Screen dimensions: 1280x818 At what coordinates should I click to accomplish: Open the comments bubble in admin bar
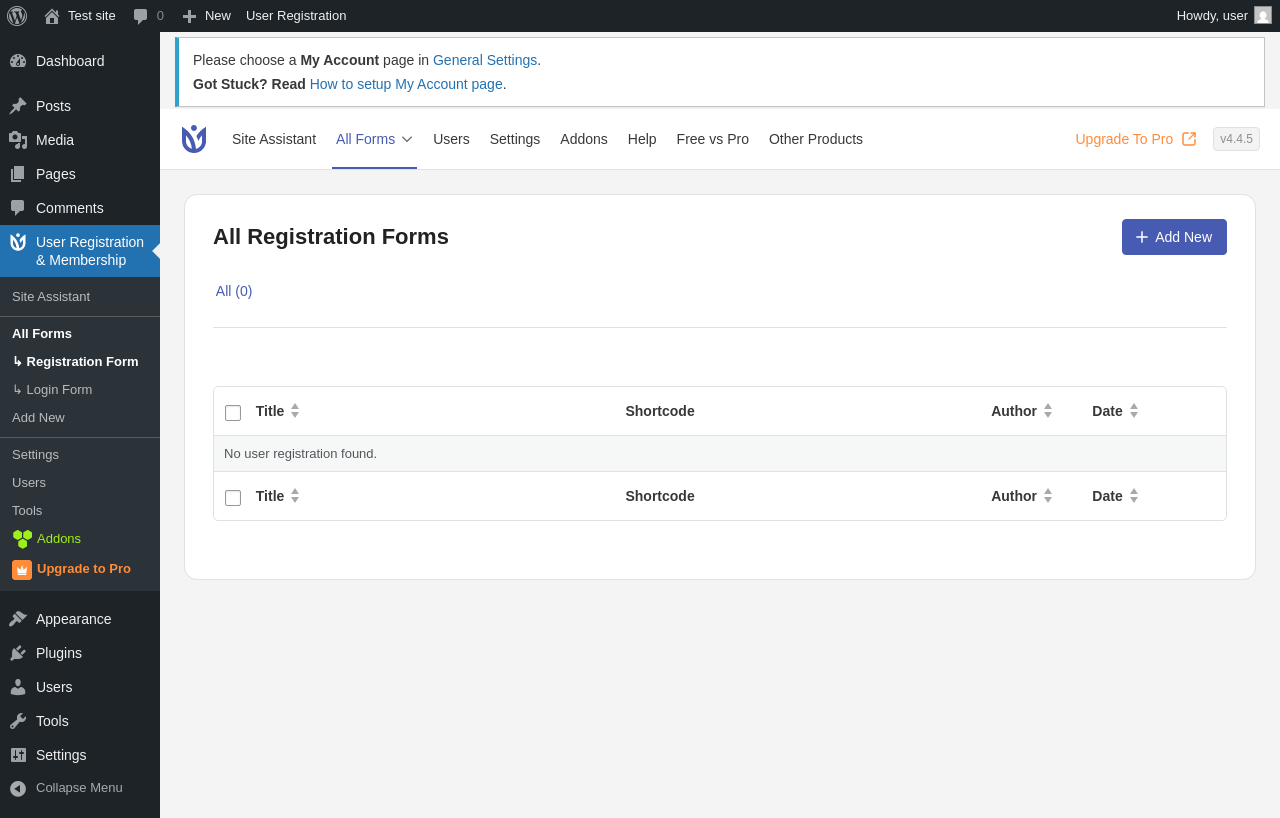(141, 16)
